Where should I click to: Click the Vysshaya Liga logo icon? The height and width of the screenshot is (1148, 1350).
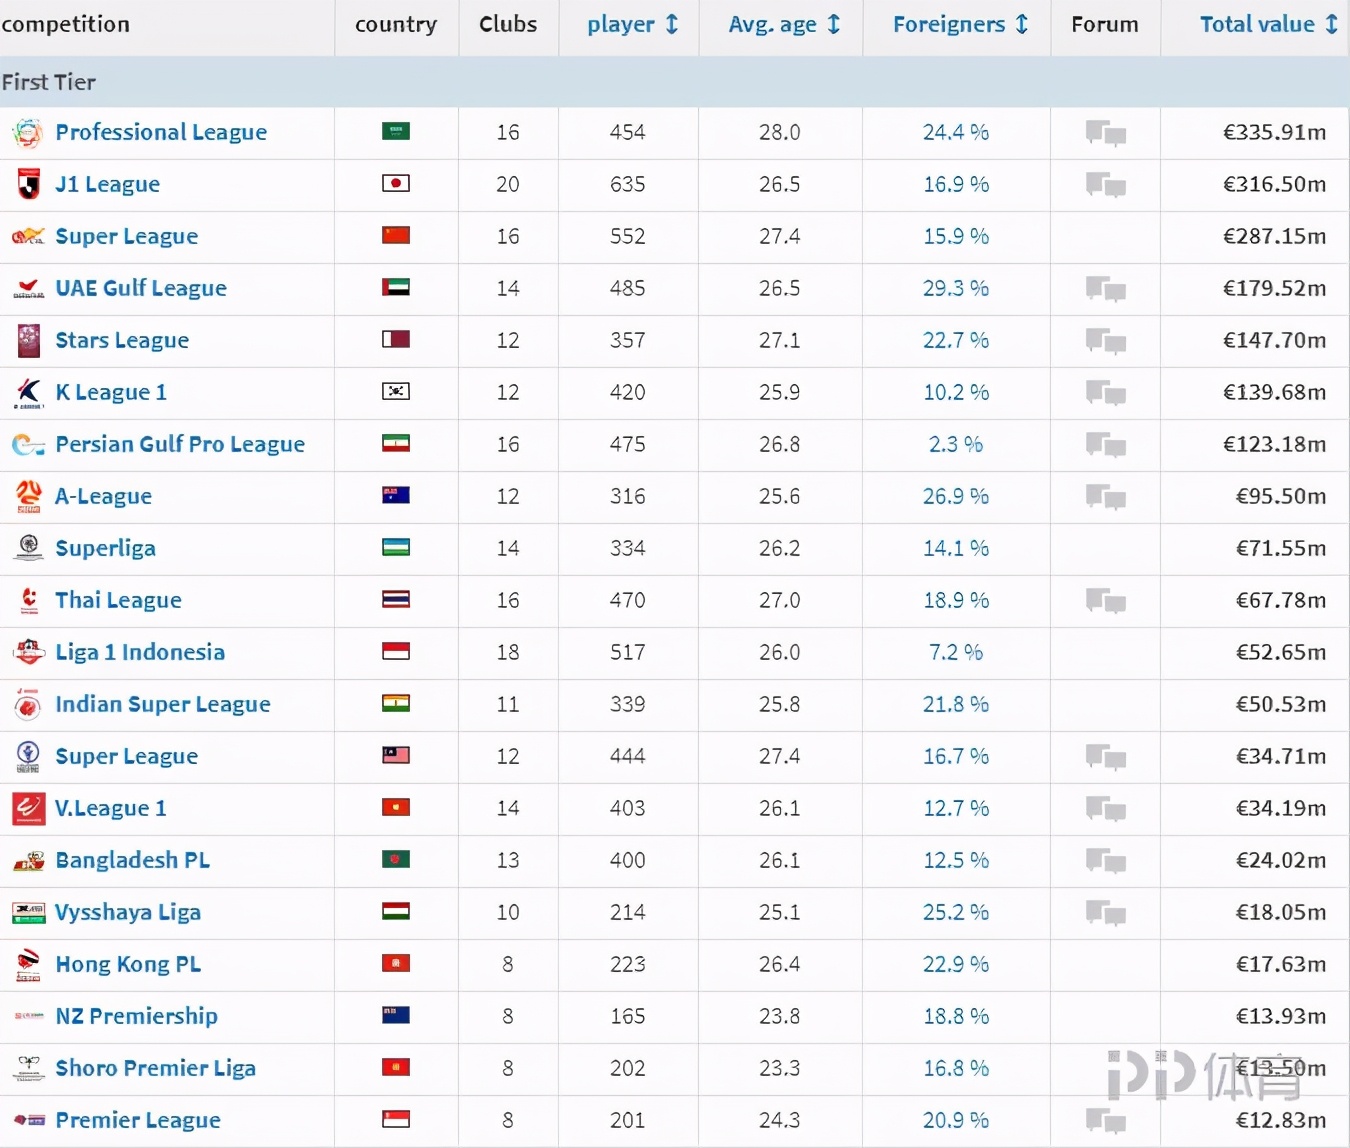(x=28, y=912)
